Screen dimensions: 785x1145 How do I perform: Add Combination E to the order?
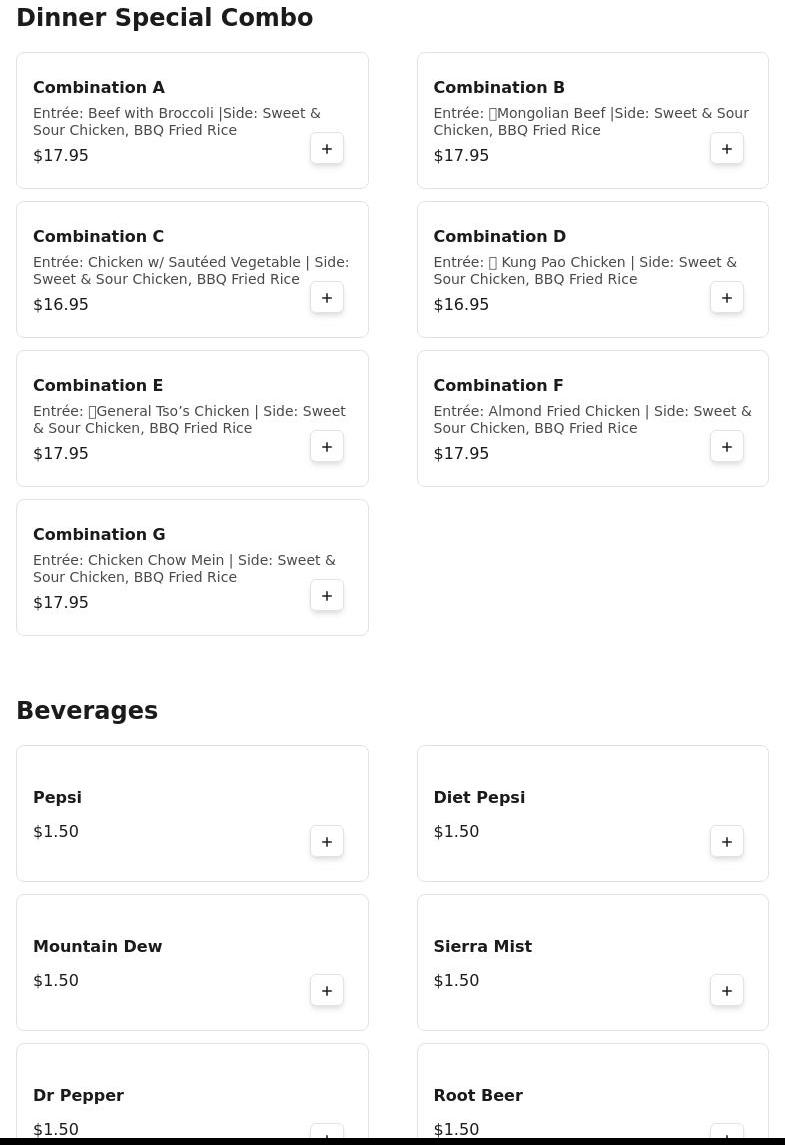coord(327,447)
